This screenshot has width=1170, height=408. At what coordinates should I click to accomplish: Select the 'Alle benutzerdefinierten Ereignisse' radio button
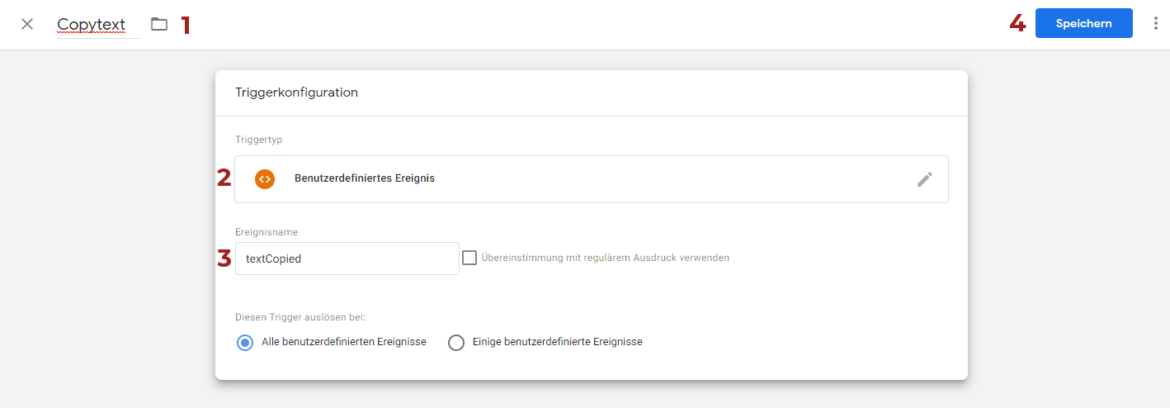(x=245, y=342)
